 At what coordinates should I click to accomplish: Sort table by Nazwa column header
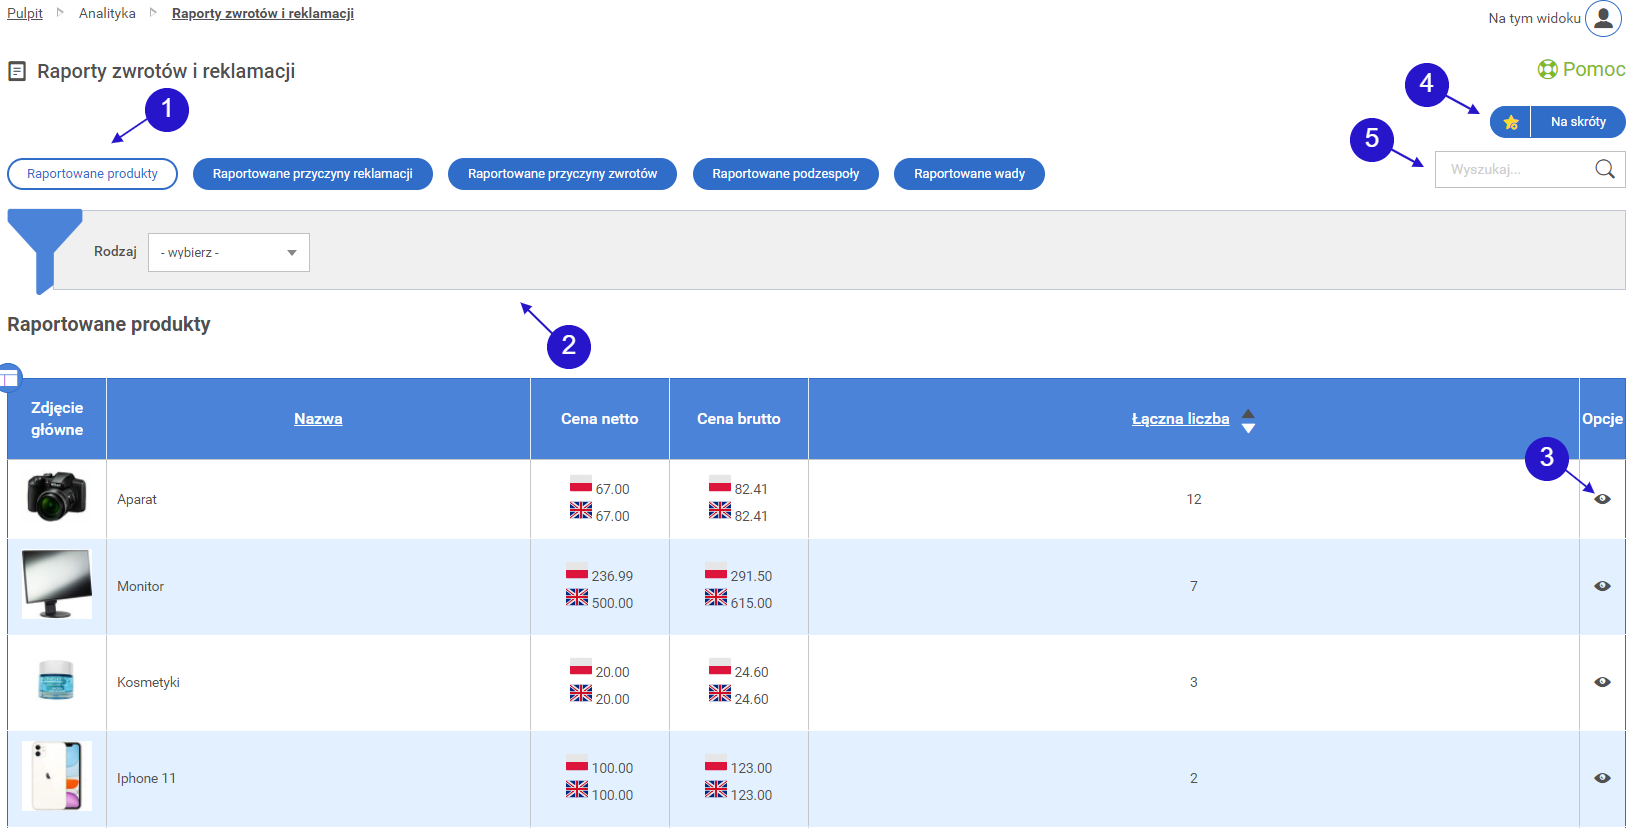click(318, 419)
